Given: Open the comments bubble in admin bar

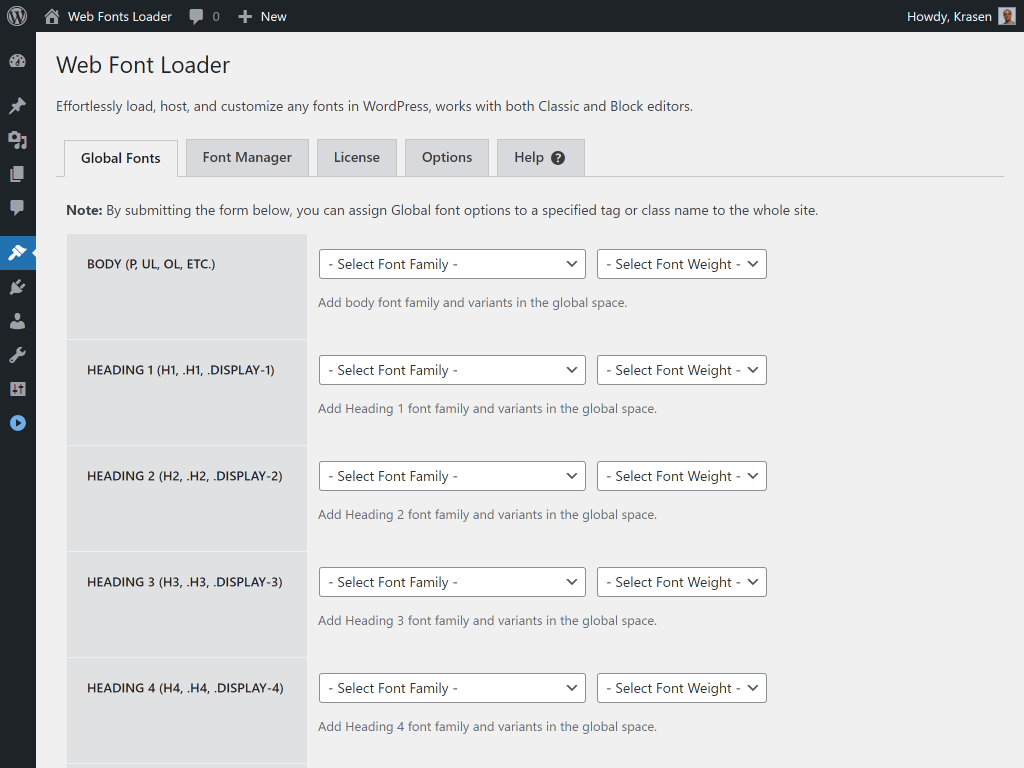Looking at the screenshot, I should [x=196, y=16].
